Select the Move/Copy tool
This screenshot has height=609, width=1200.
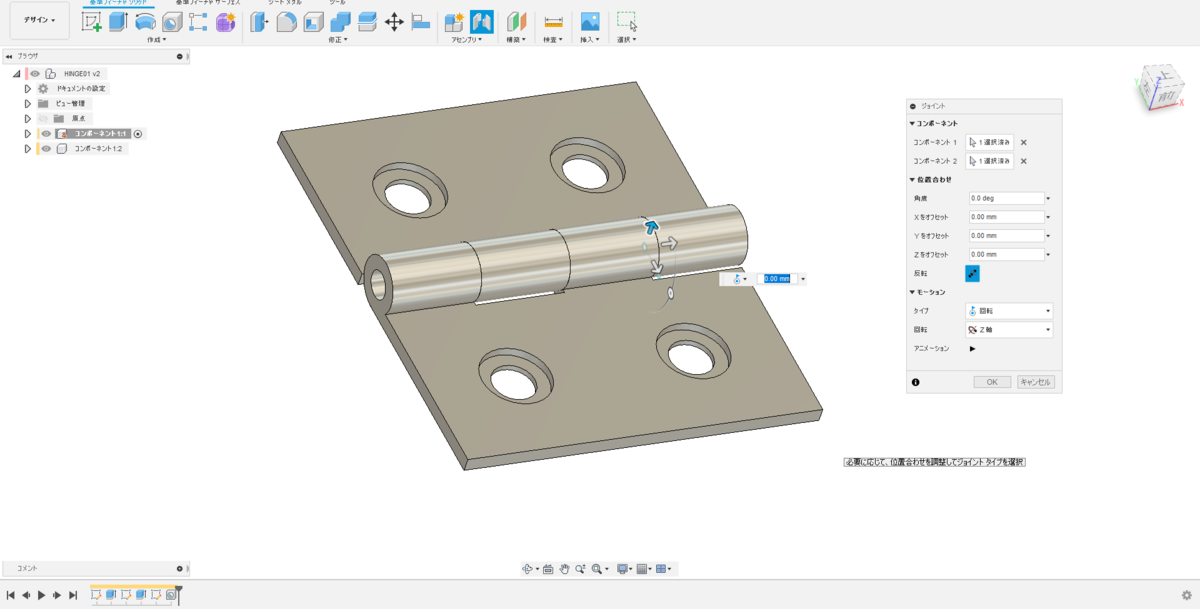click(394, 22)
